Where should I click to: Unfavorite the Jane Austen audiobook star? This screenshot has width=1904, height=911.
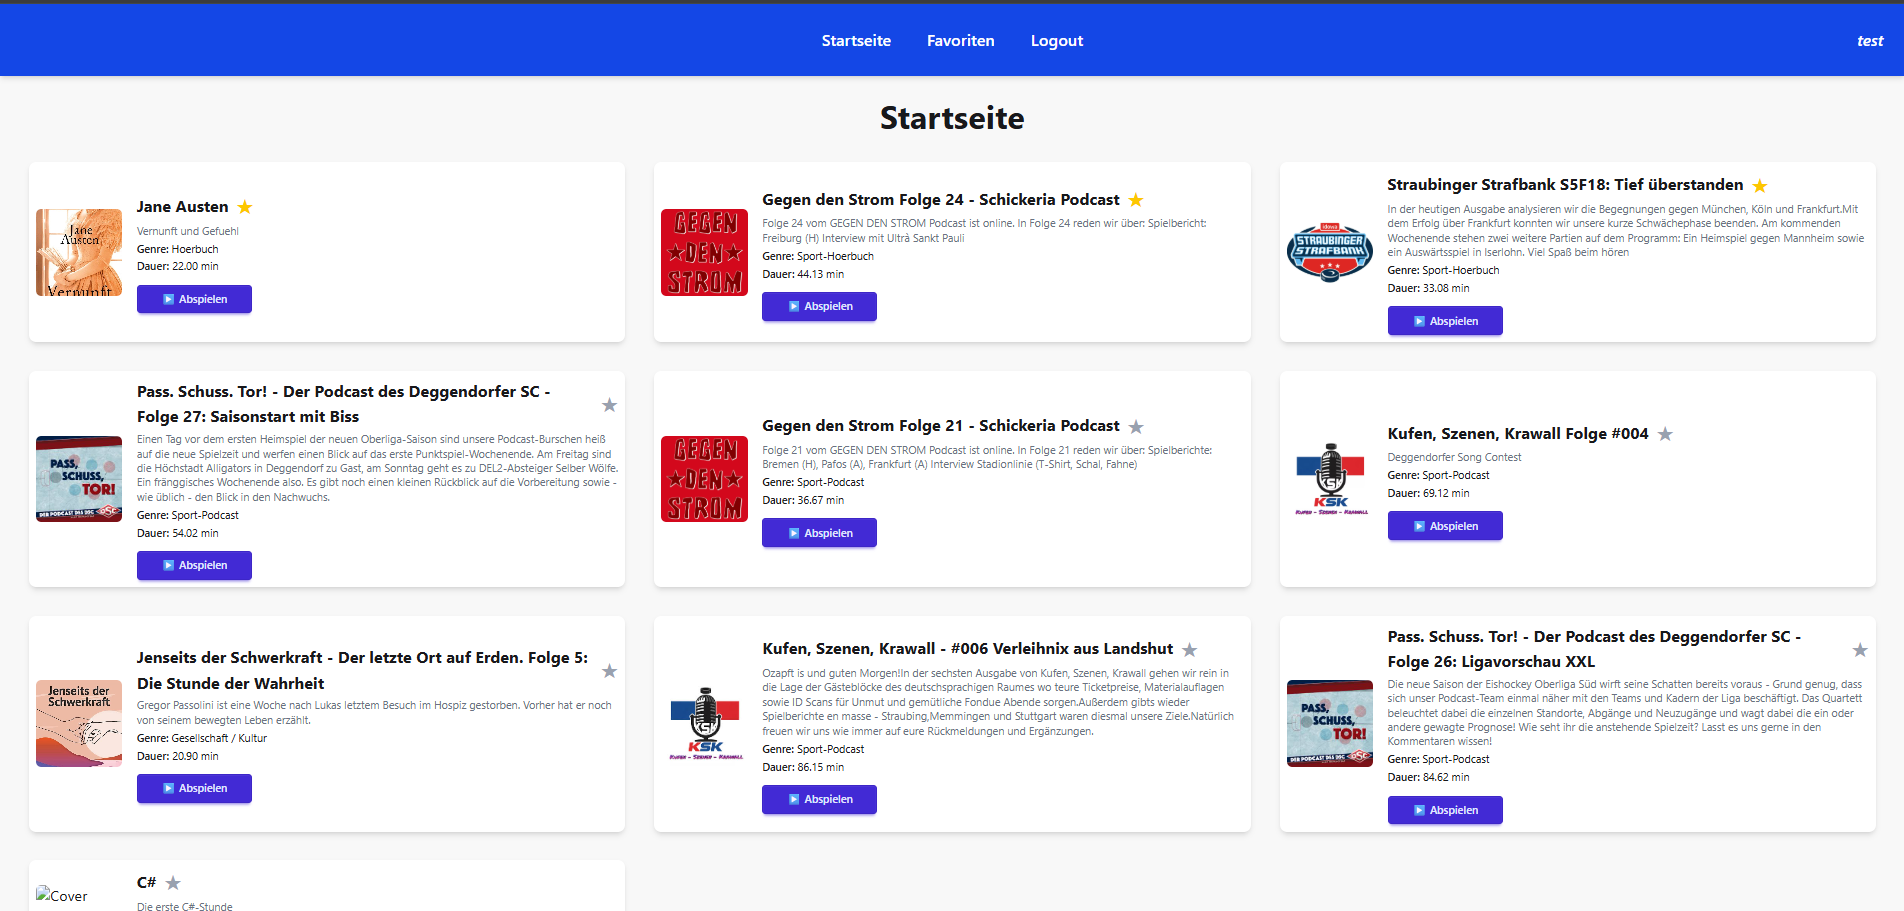click(x=245, y=207)
